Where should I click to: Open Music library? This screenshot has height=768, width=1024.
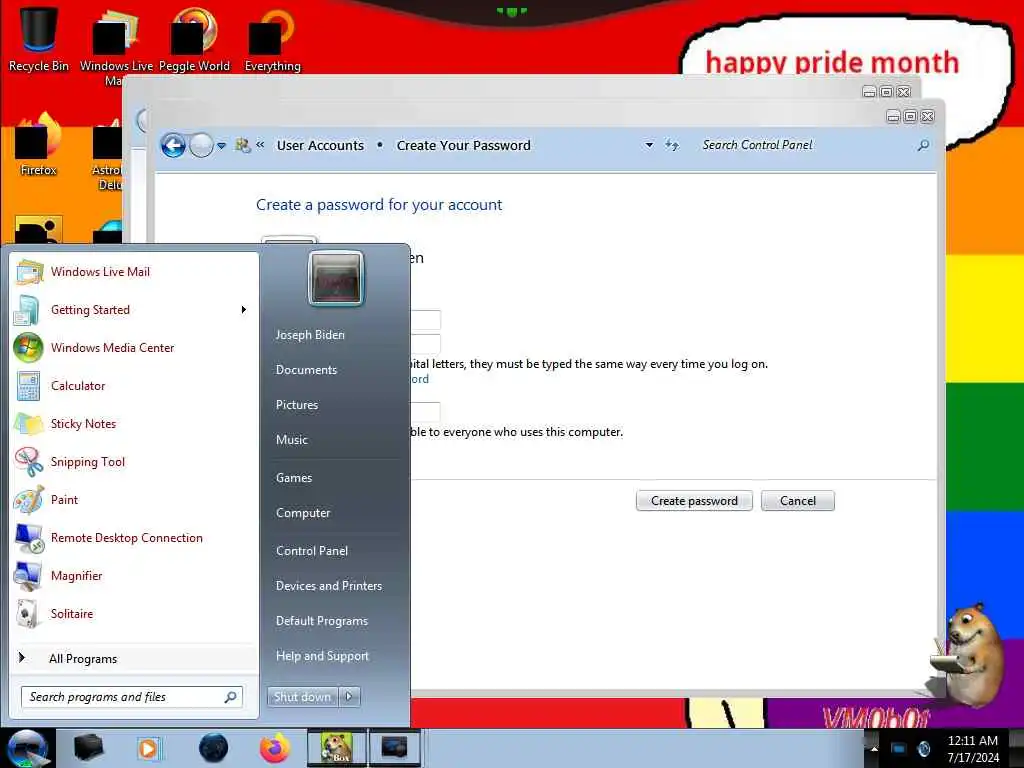point(291,440)
